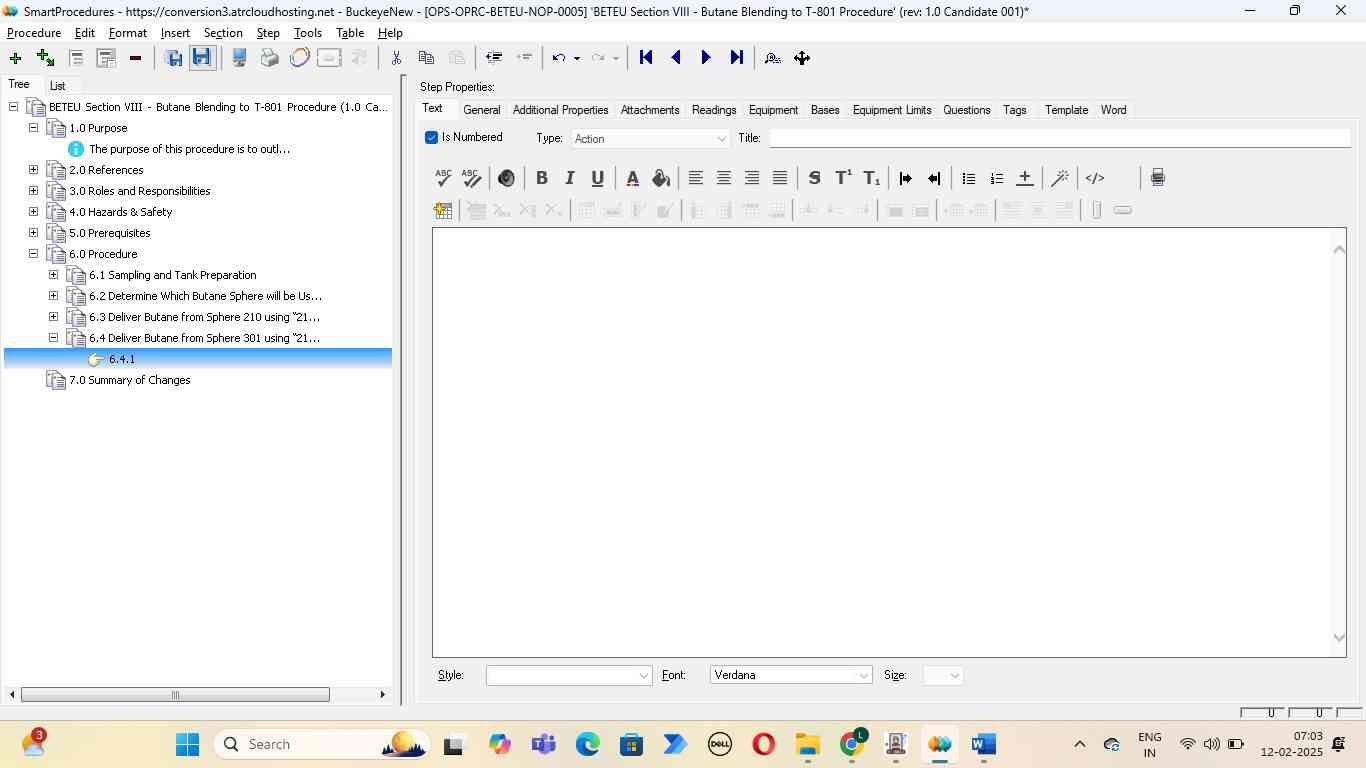Switch to the General tab
1366x768 pixels.
(x=481, y=110)
